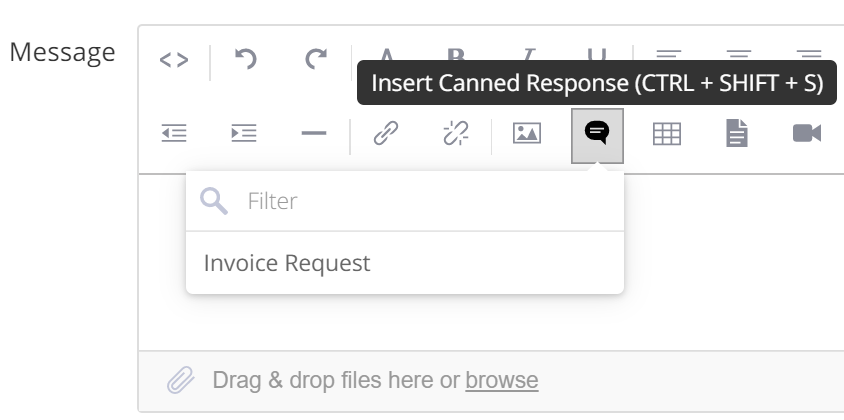The width and height of the screenshot is (844, 420).
Task: Insert video using the camera icon
Action: (x=807, y=133)
